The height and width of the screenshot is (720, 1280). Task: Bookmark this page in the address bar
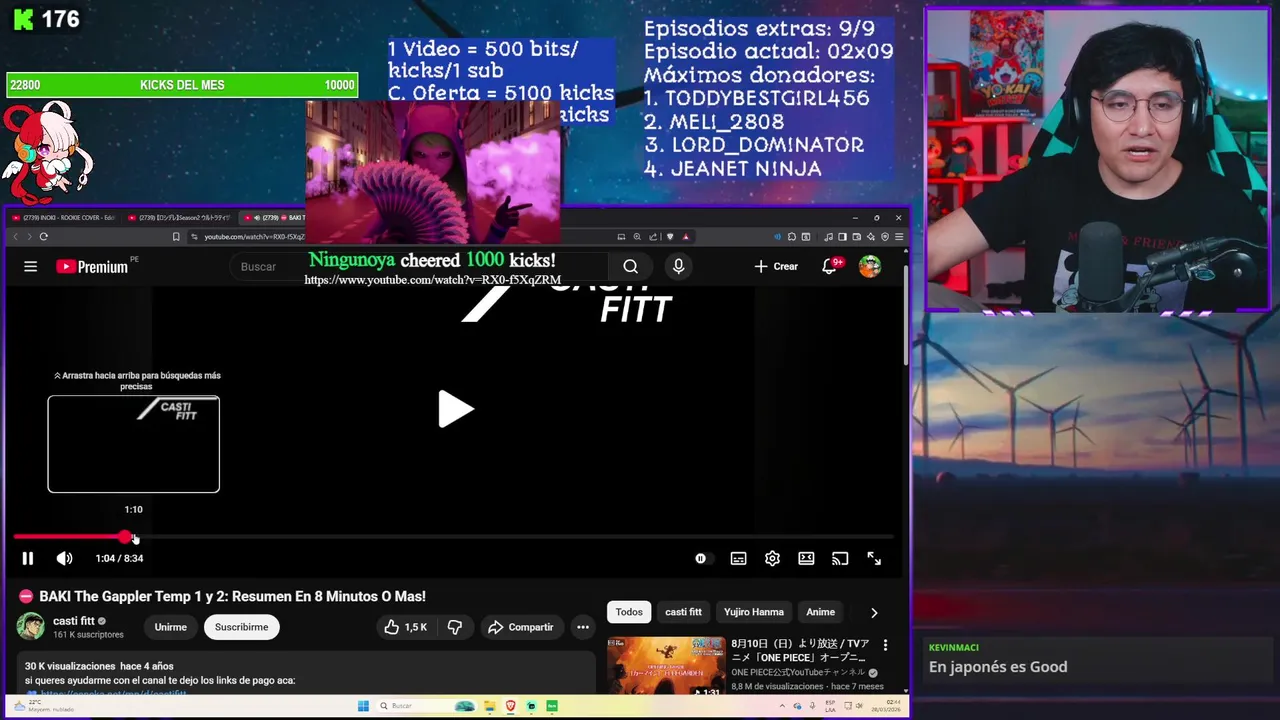[176, 236]
